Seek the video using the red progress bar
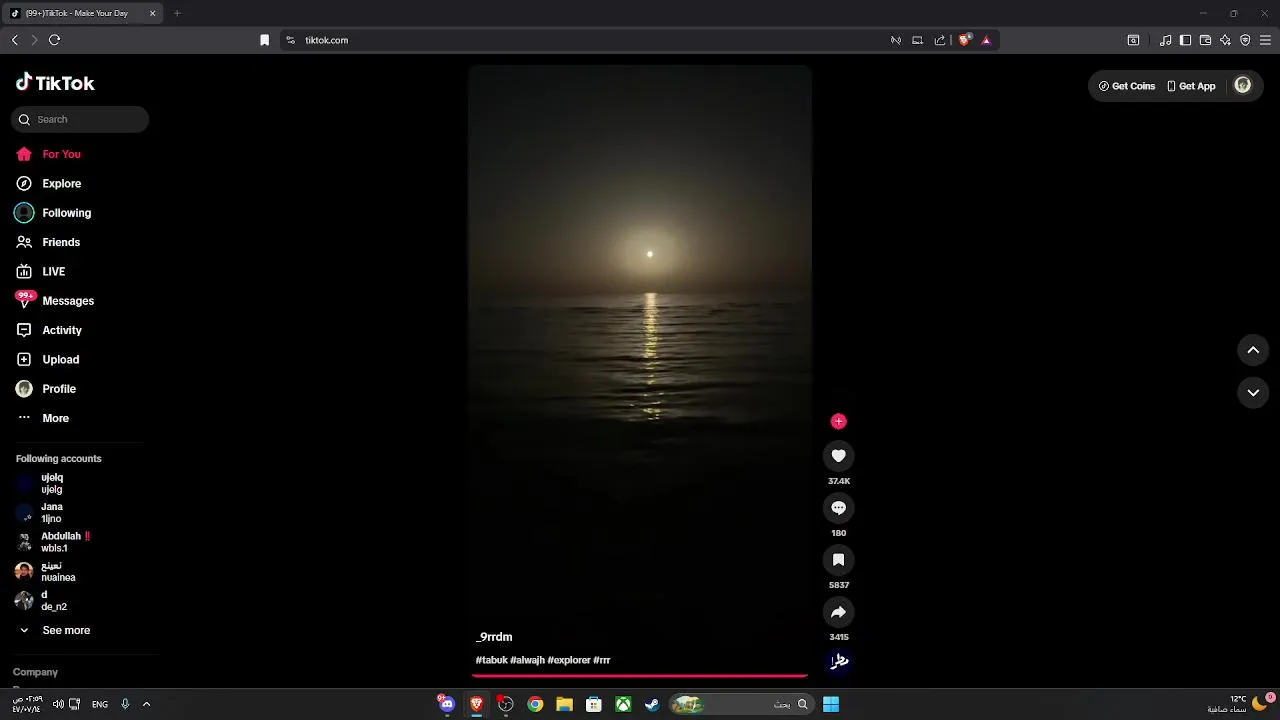This screenshot has width=1280, height=720. pos(640,676)
